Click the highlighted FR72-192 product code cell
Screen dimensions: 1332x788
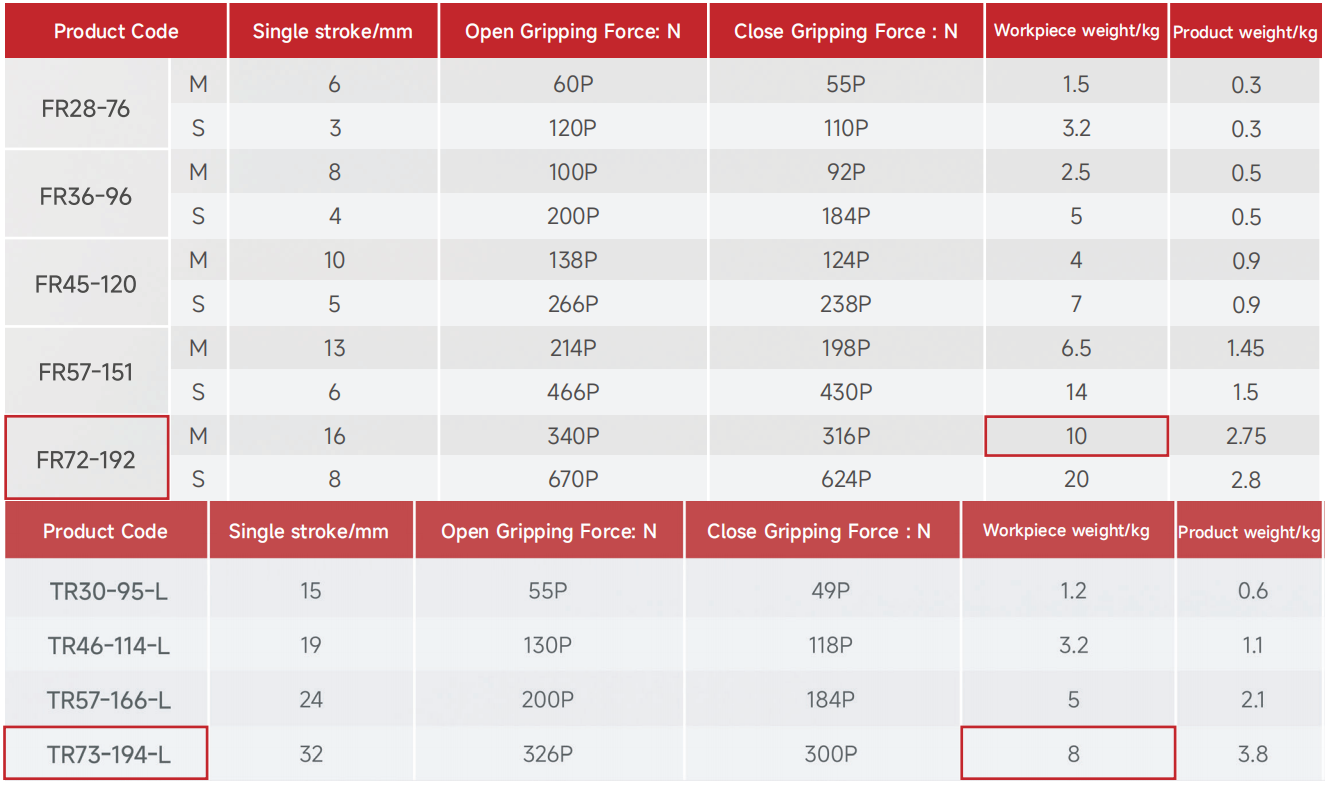(86, 460)
